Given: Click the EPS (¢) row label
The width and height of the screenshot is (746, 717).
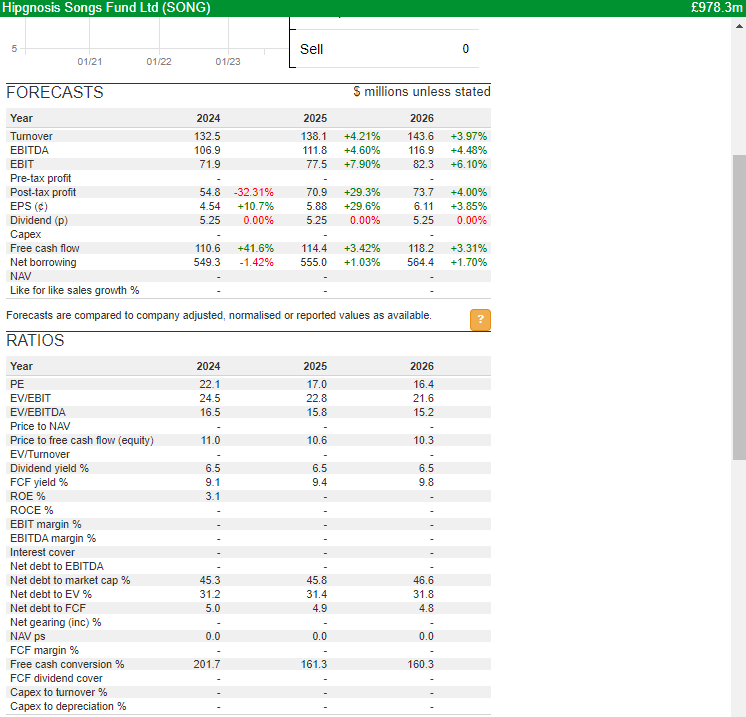Looking at the screenshot, I should click(29, 206).
